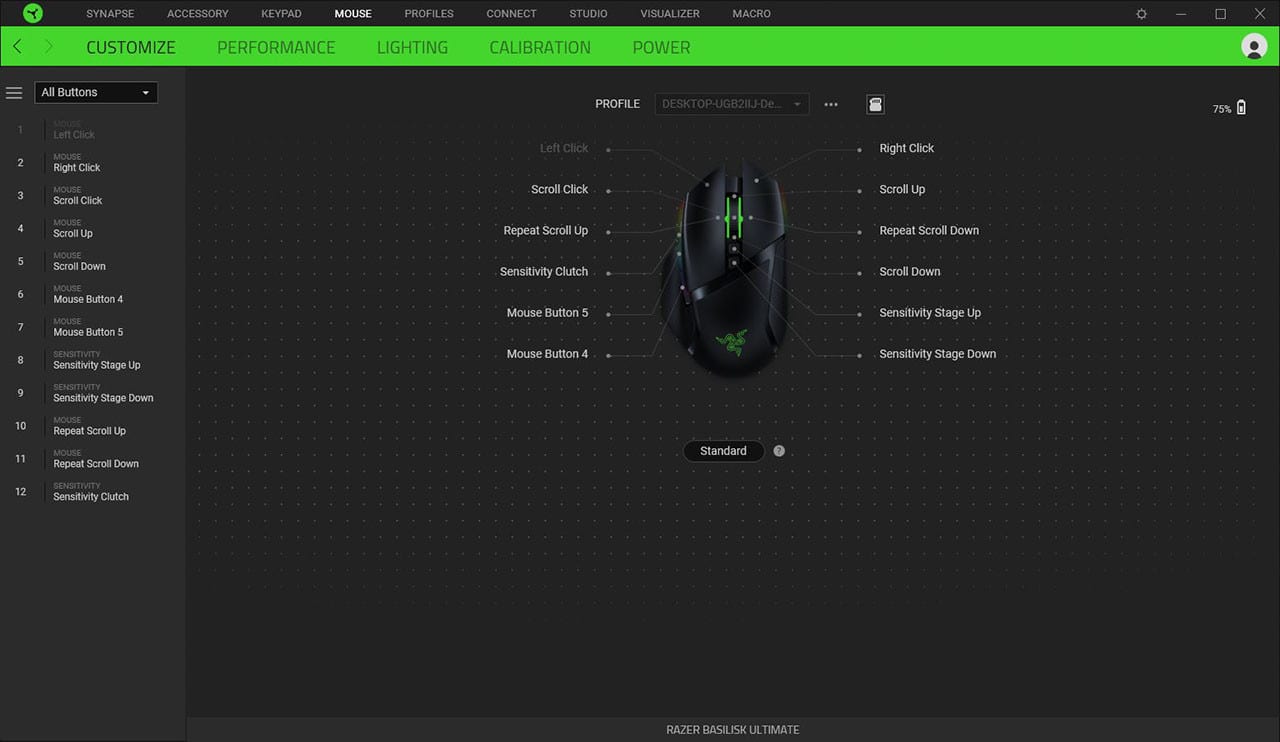Open the DESKTOP-UGB2IIJ profile dropdown
The width and height of the screenshot is (1280, 742).
[731, 103]
